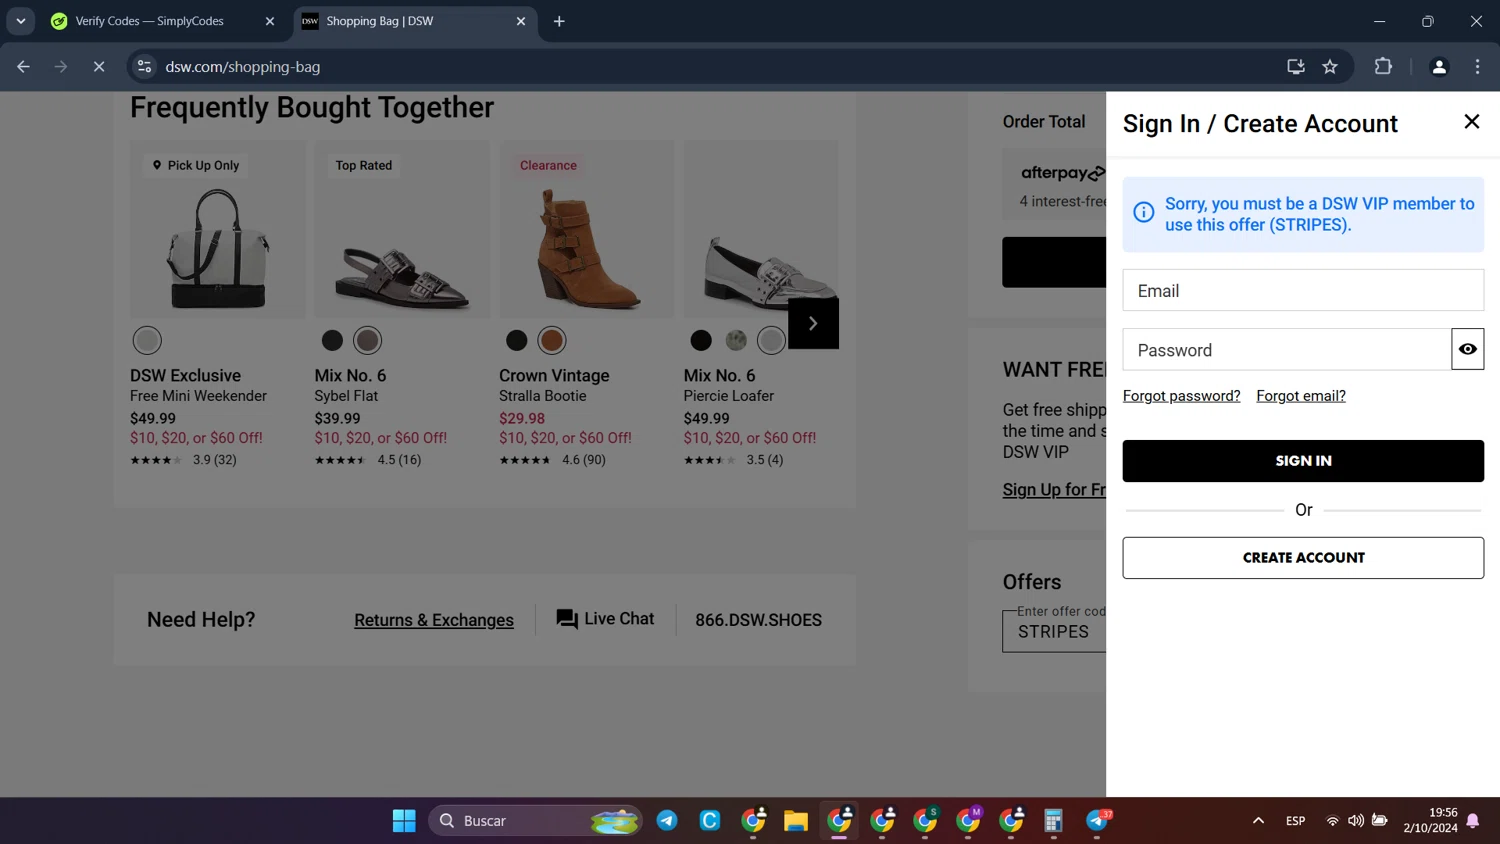Screen dimensions: 1500x844
Task: Click the Crown Vintage product title
Action: click(x=554, y=376)
